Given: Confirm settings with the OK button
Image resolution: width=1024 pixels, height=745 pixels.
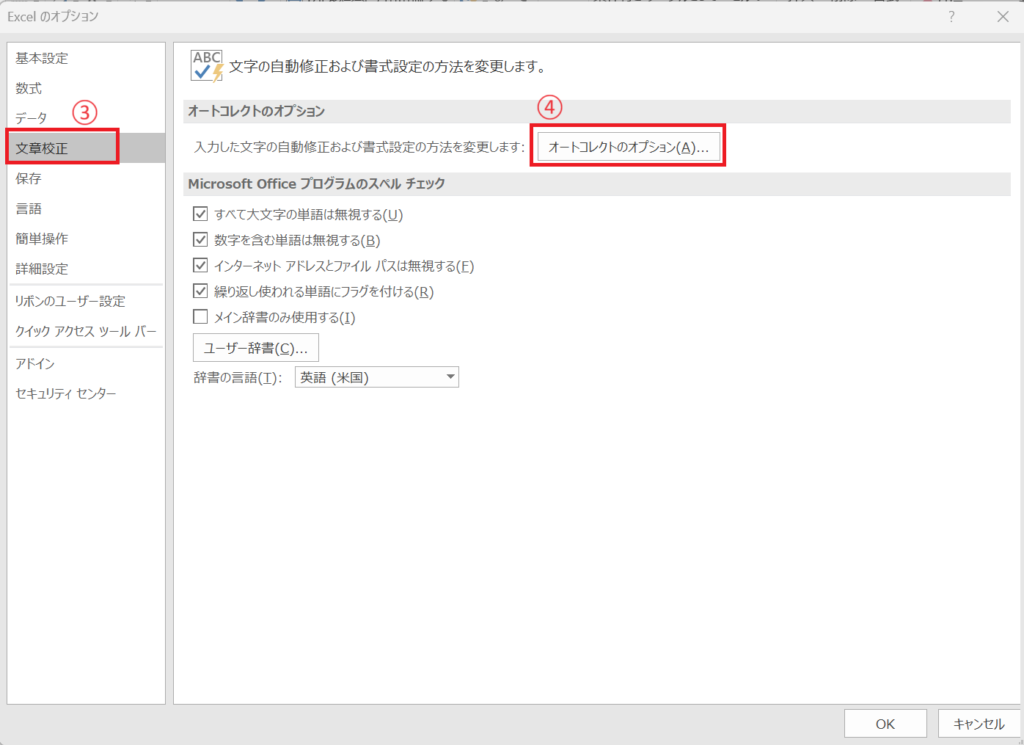Looking at the screenshot, I should [885, 723].
